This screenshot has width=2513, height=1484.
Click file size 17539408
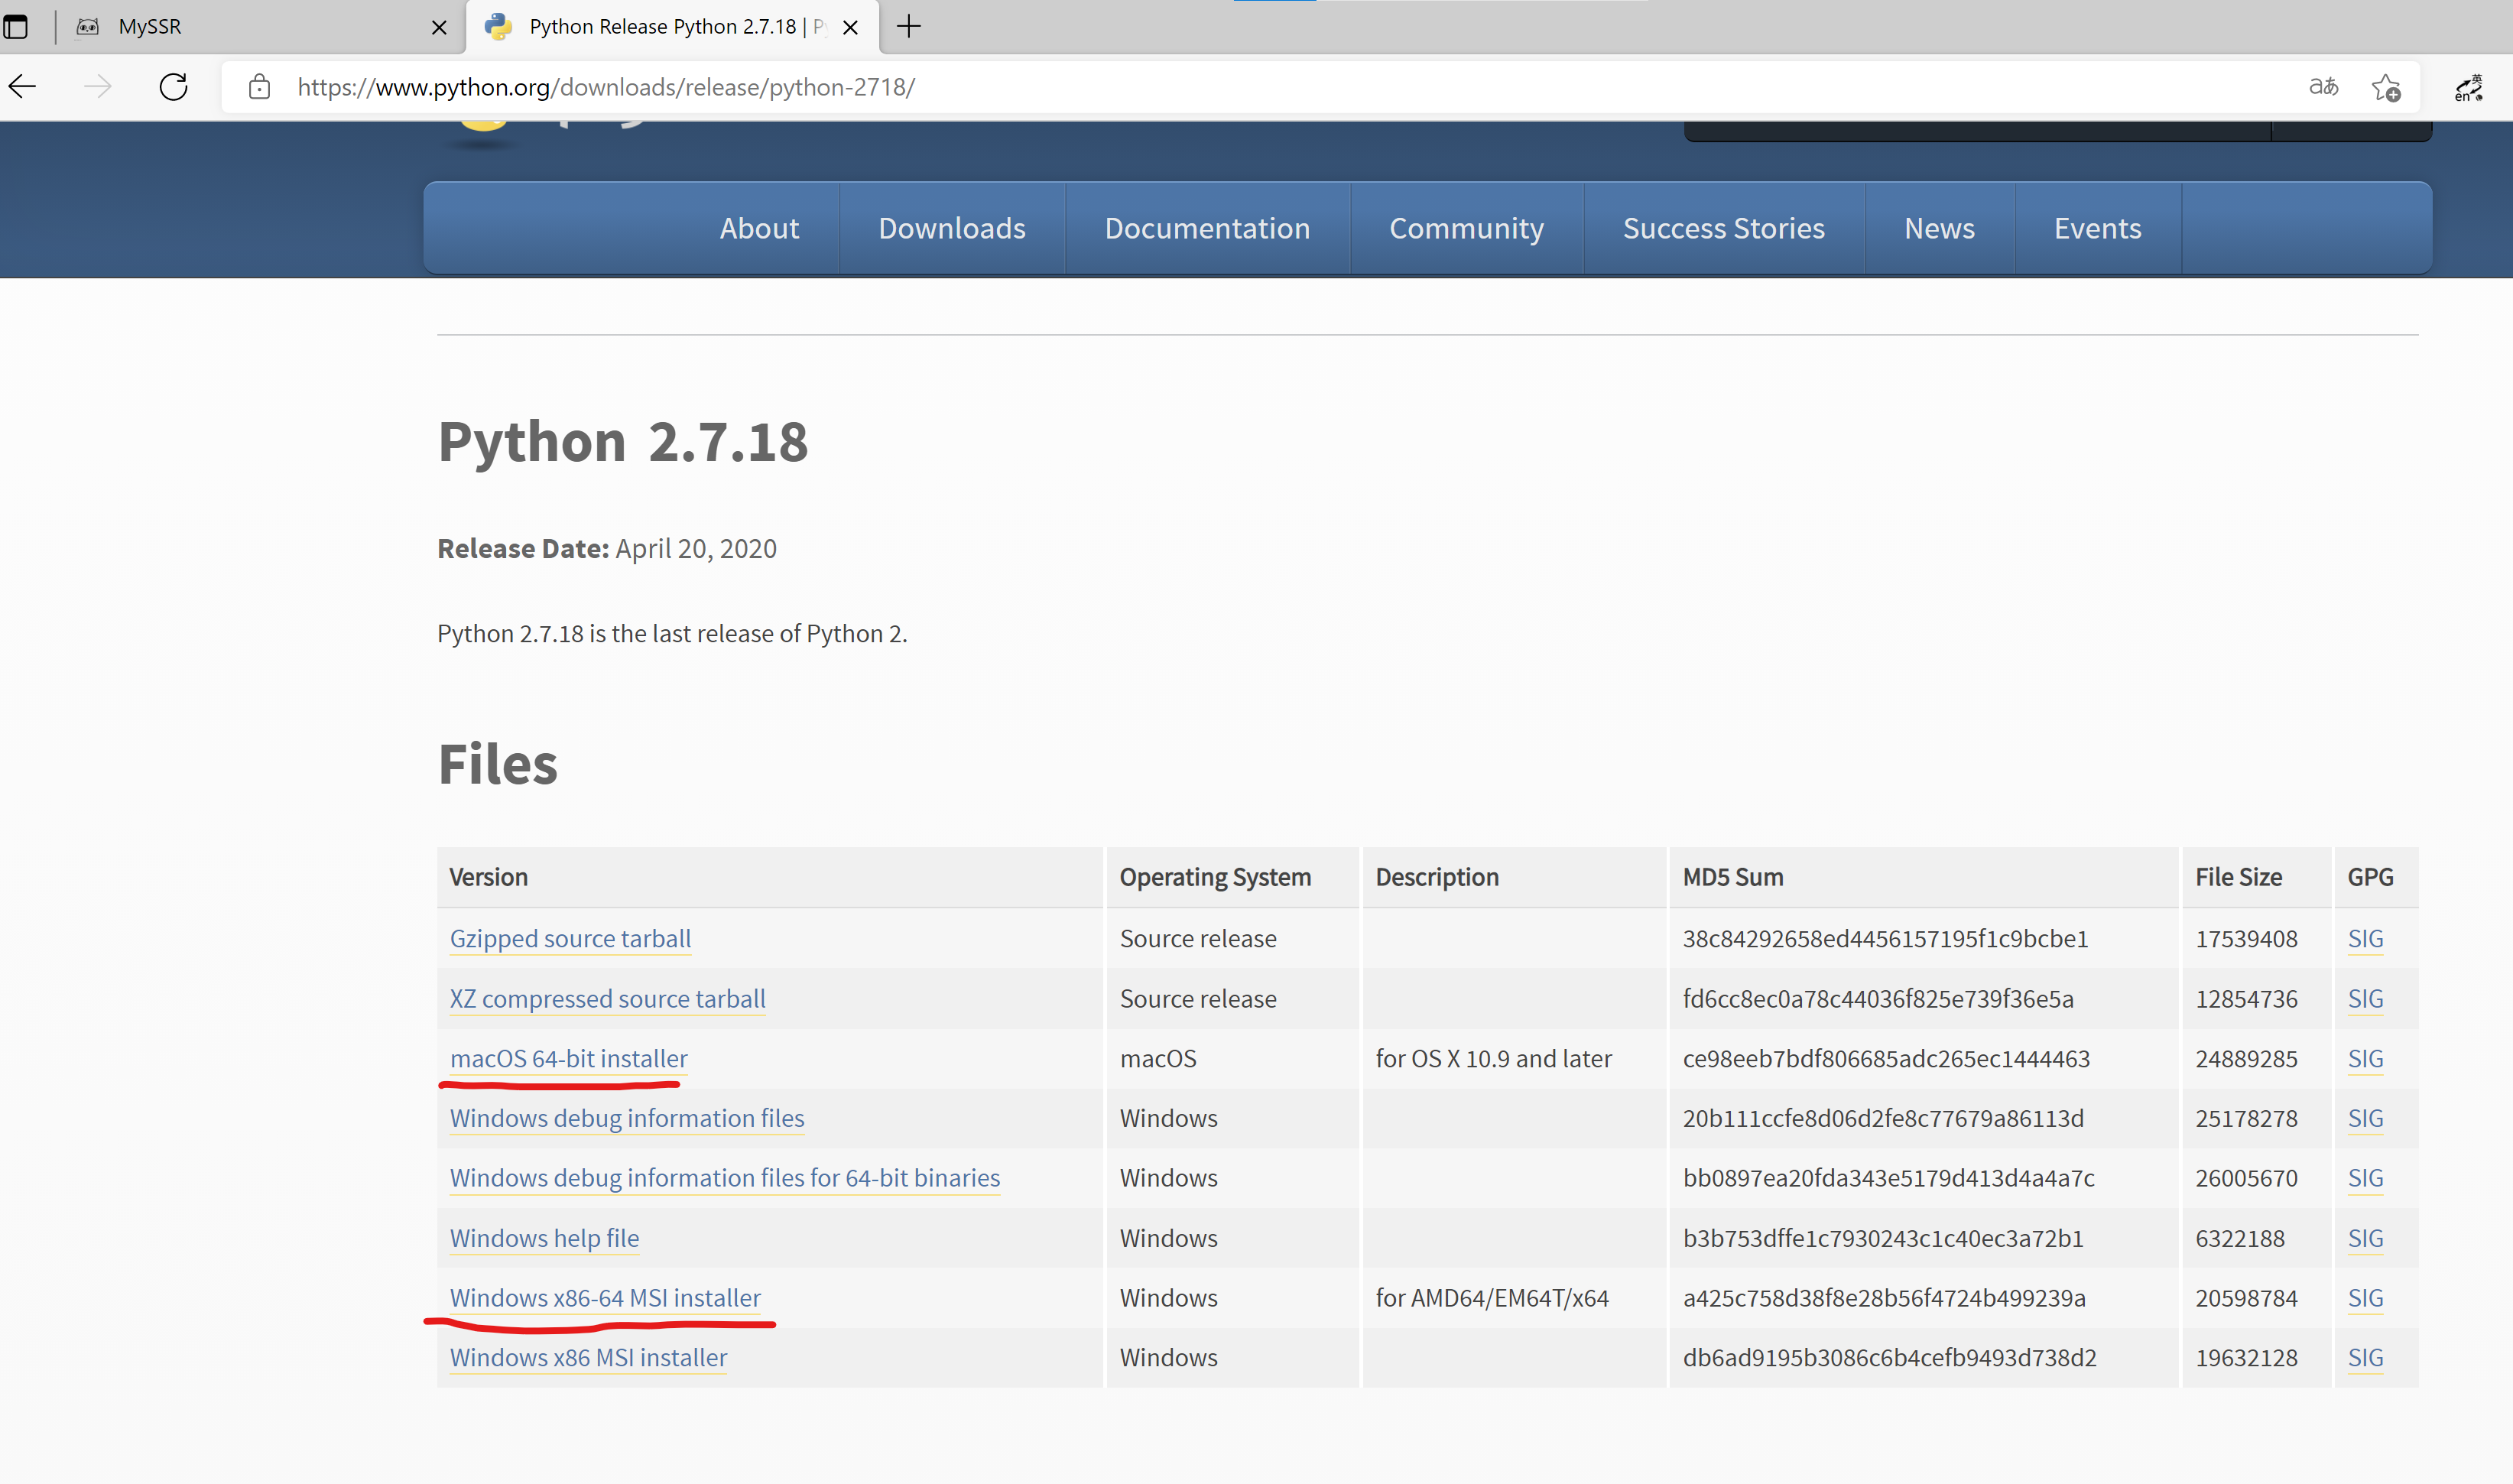coord(2246,939)
